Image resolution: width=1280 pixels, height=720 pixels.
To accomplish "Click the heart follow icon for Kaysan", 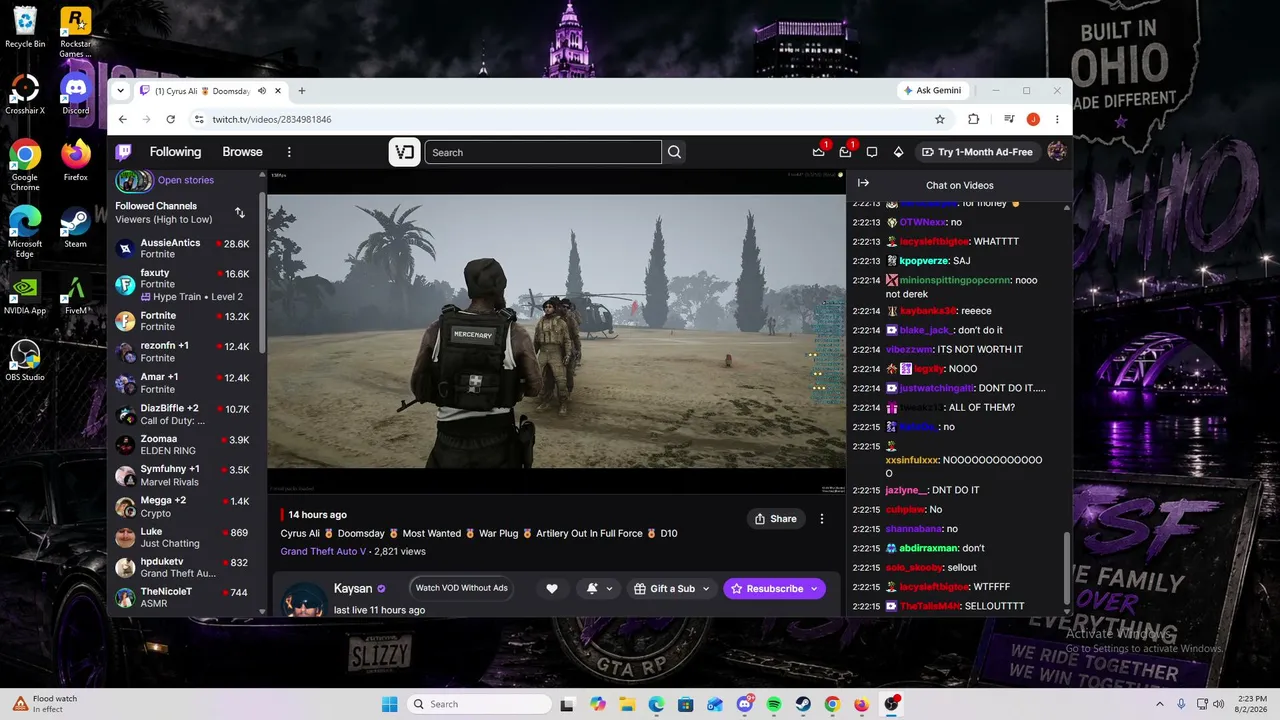I will [551, 589].
